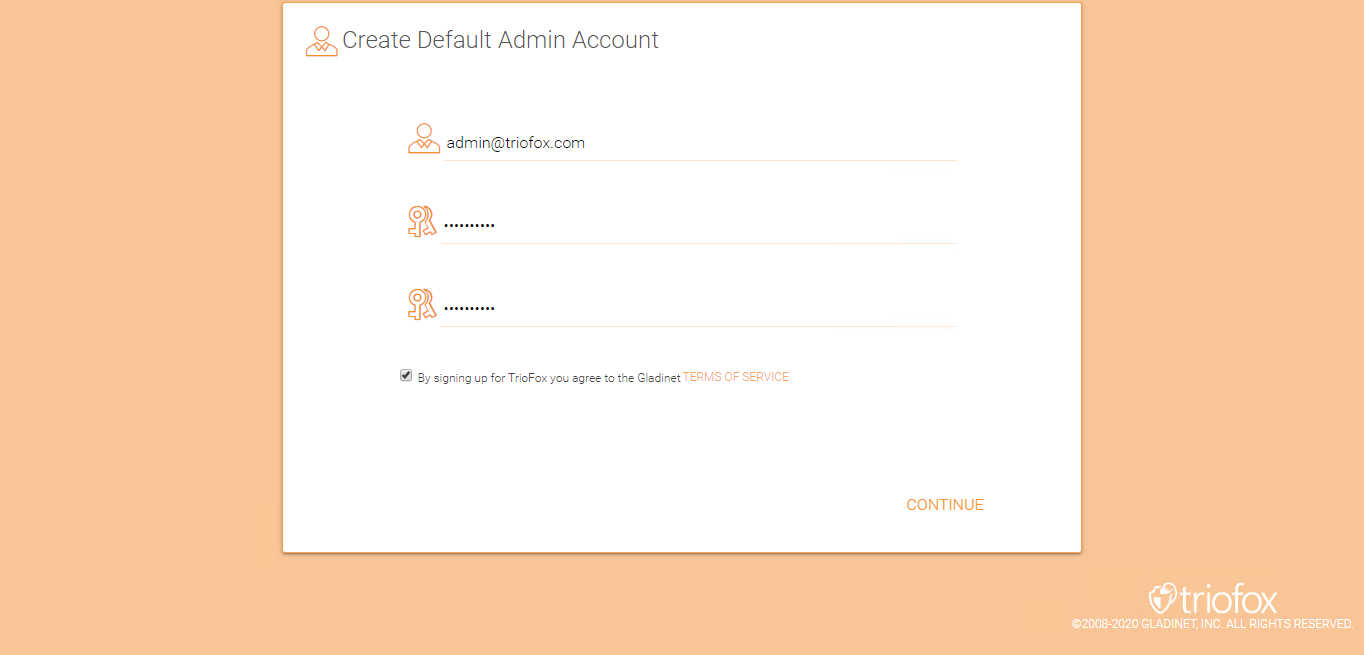Click the user icon beside the email field
Viewport: 1364px width, 655px height.
(x=424, y=138)
